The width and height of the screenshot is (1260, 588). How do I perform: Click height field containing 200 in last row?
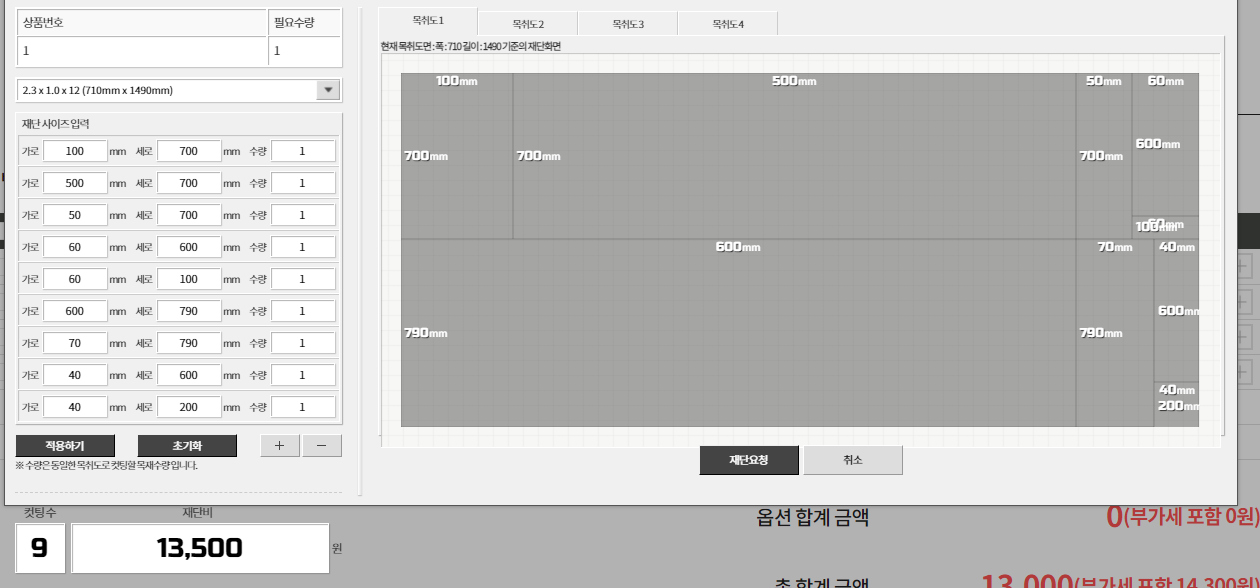coord(189,407)
